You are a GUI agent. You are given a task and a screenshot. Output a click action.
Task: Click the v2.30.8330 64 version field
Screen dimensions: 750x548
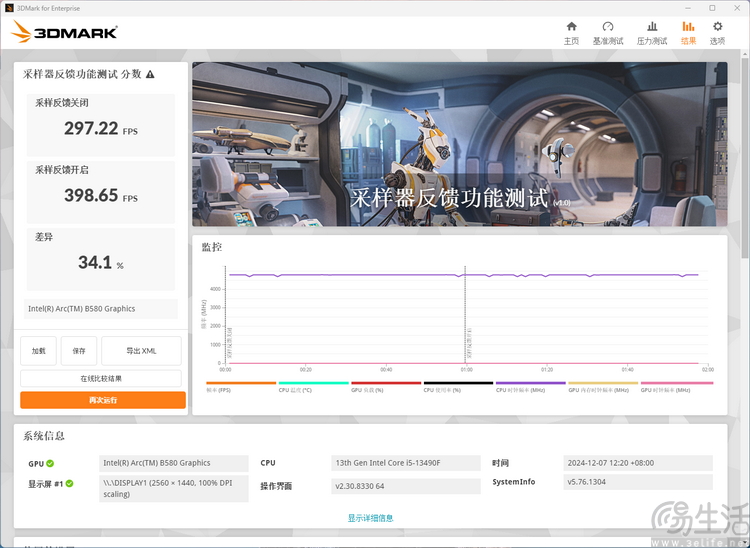[x=406, y=486]
